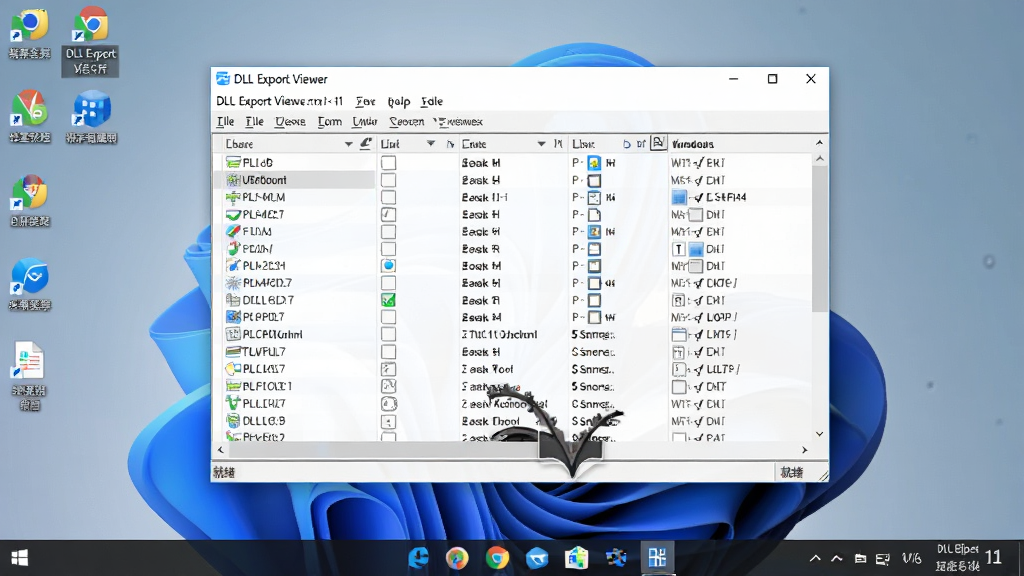Screen dimensions: 1024x576
Task: Click the TLVFUL7 row icon
Action: pos(233,351)
